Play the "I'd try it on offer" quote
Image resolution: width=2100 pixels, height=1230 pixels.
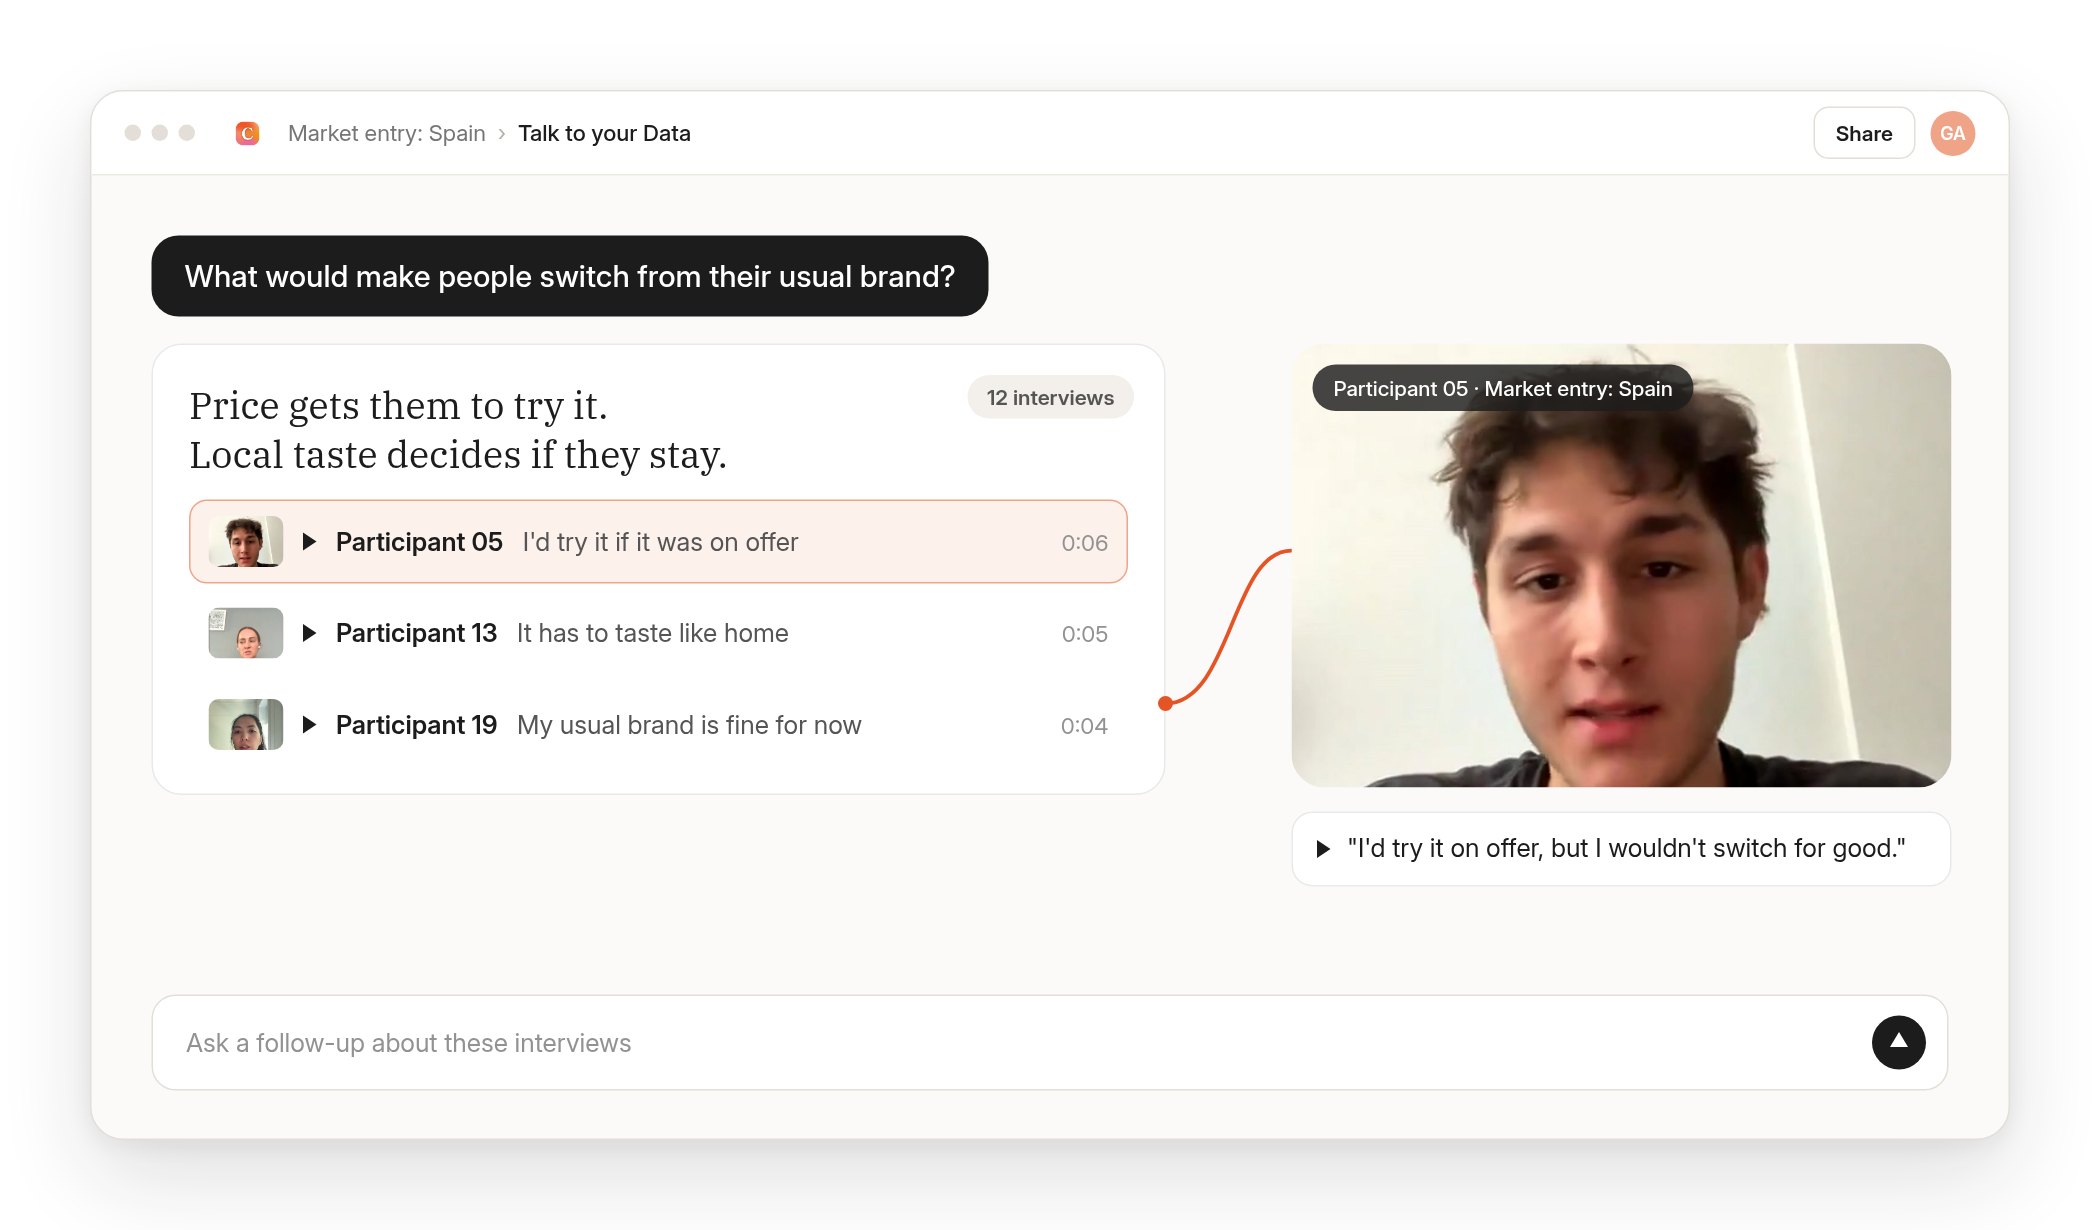(1323, 849)
